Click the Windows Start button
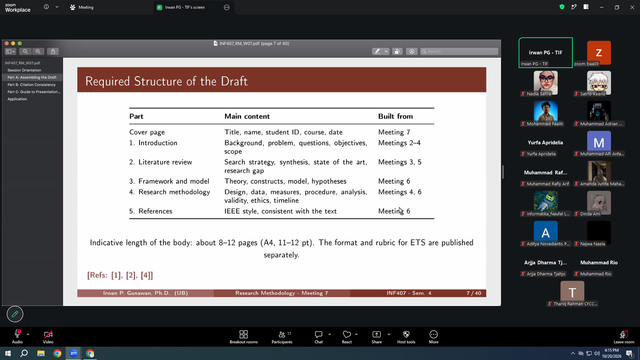The height and width of the screenshot is (360, 640). point(8,353)
